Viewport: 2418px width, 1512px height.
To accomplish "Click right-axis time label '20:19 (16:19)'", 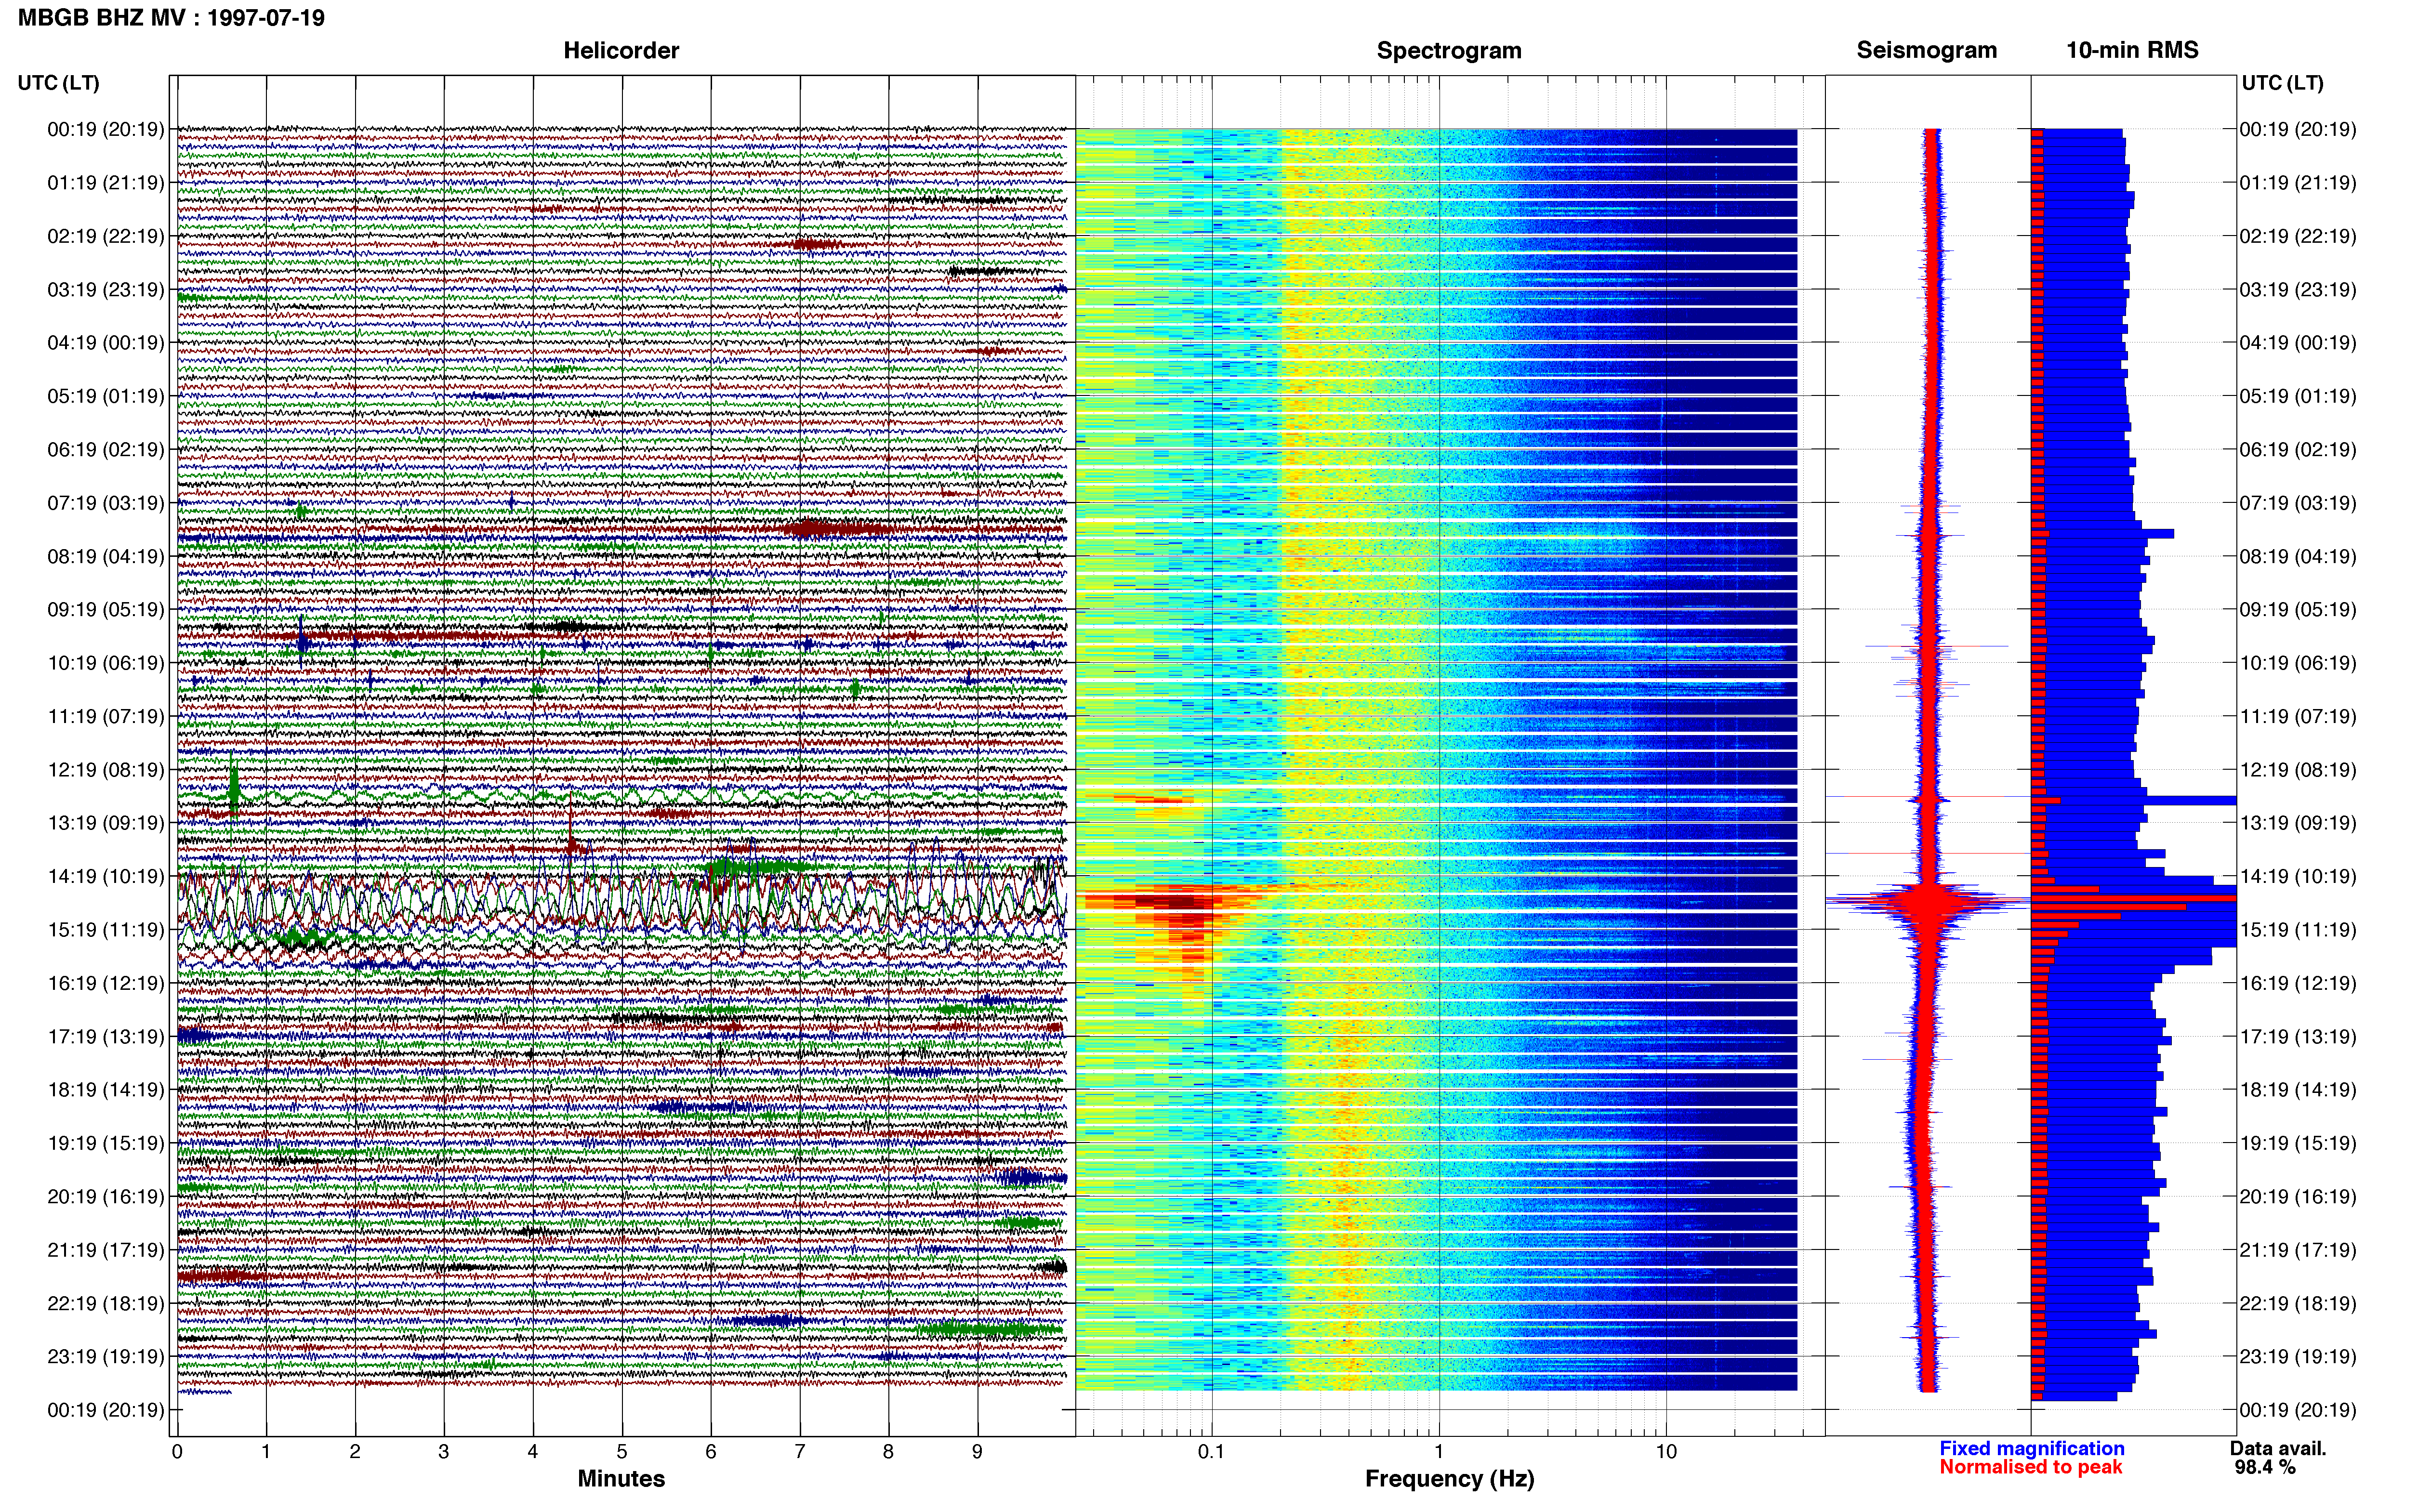I will pyautogui.click(x=2298, y=1196).
